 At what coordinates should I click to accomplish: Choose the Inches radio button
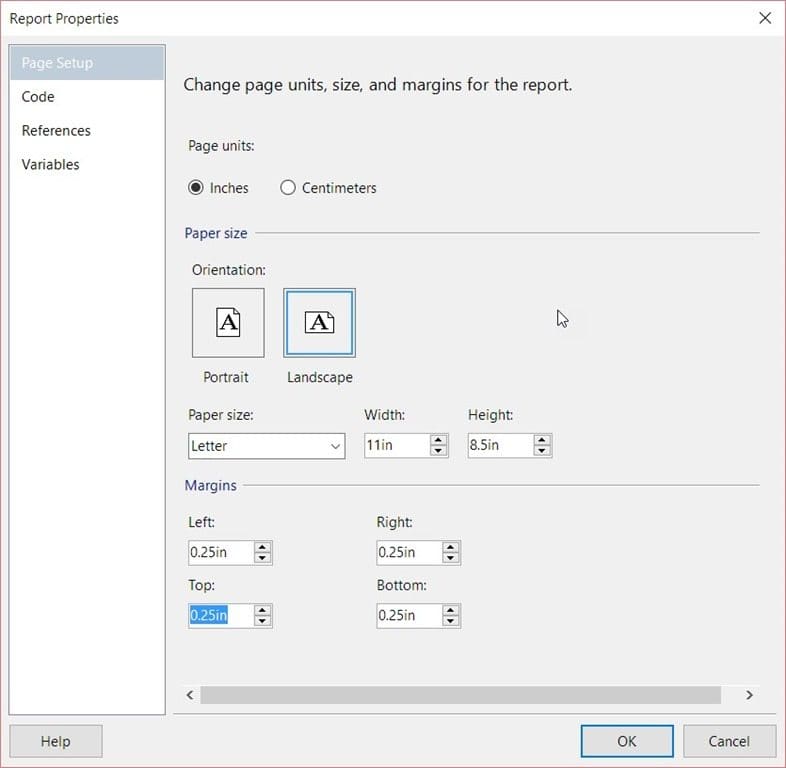[195, 187]
